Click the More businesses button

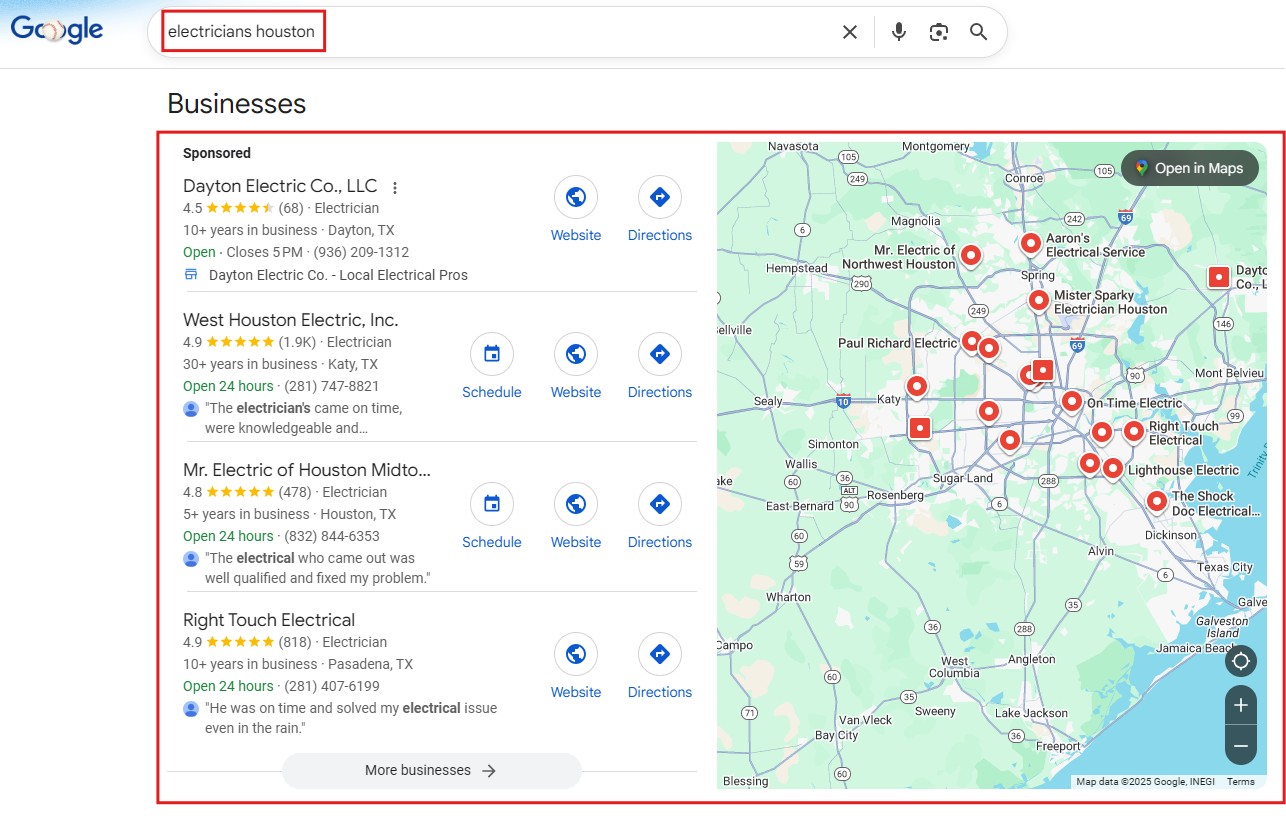(431, 770)
